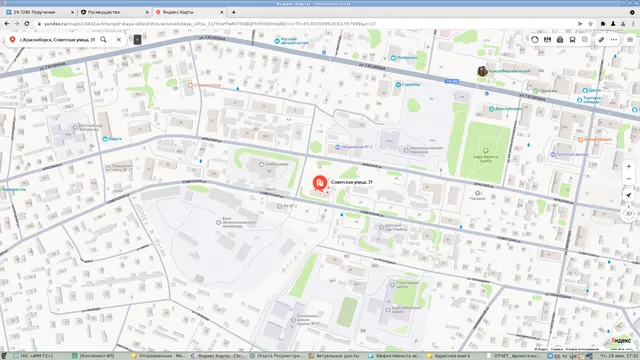This screenshot has height=360, width=640.
Task: Open the panoramas binoculars icon
Action: click(x=547, y=40)
